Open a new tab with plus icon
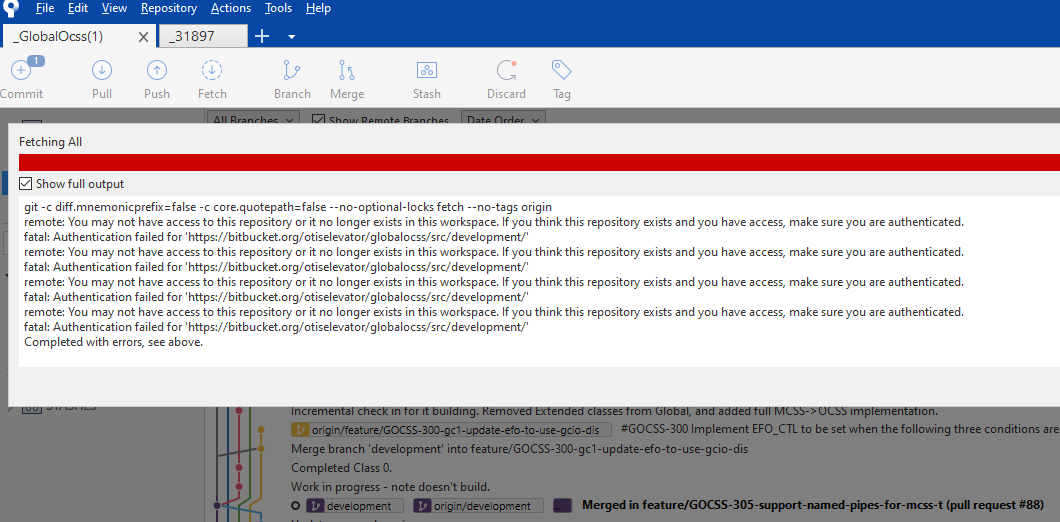The image size is (1060, 522). tap(262, 37)
